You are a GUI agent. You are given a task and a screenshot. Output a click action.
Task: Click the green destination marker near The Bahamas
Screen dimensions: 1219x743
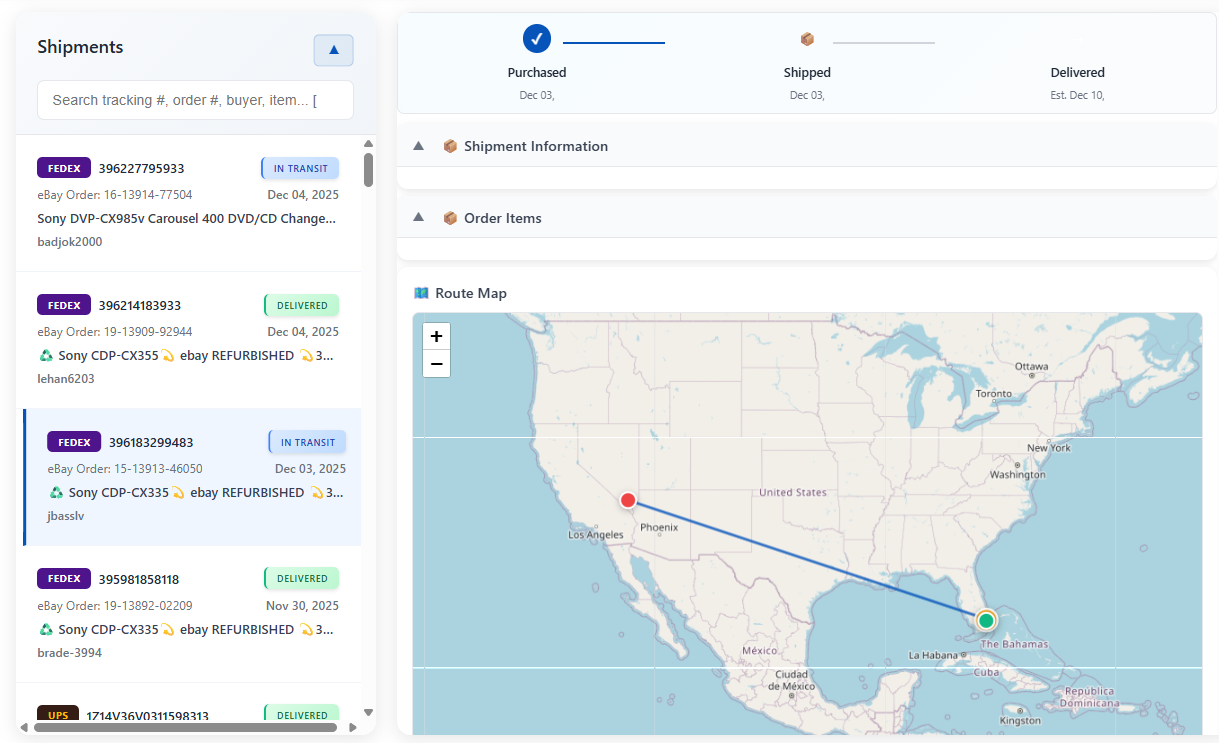pyautogui.click(x=985, y=620)
